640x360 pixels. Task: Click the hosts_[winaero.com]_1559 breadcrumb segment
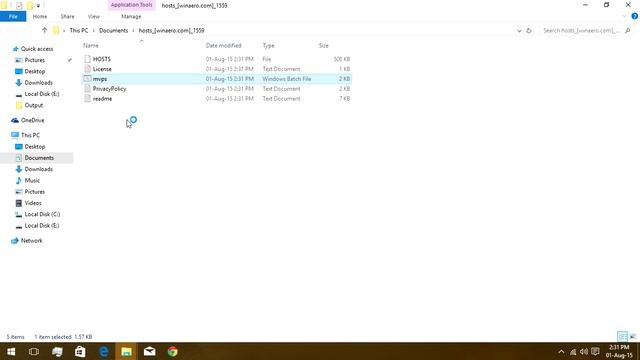pyautogui.click(x=171, y=31)
